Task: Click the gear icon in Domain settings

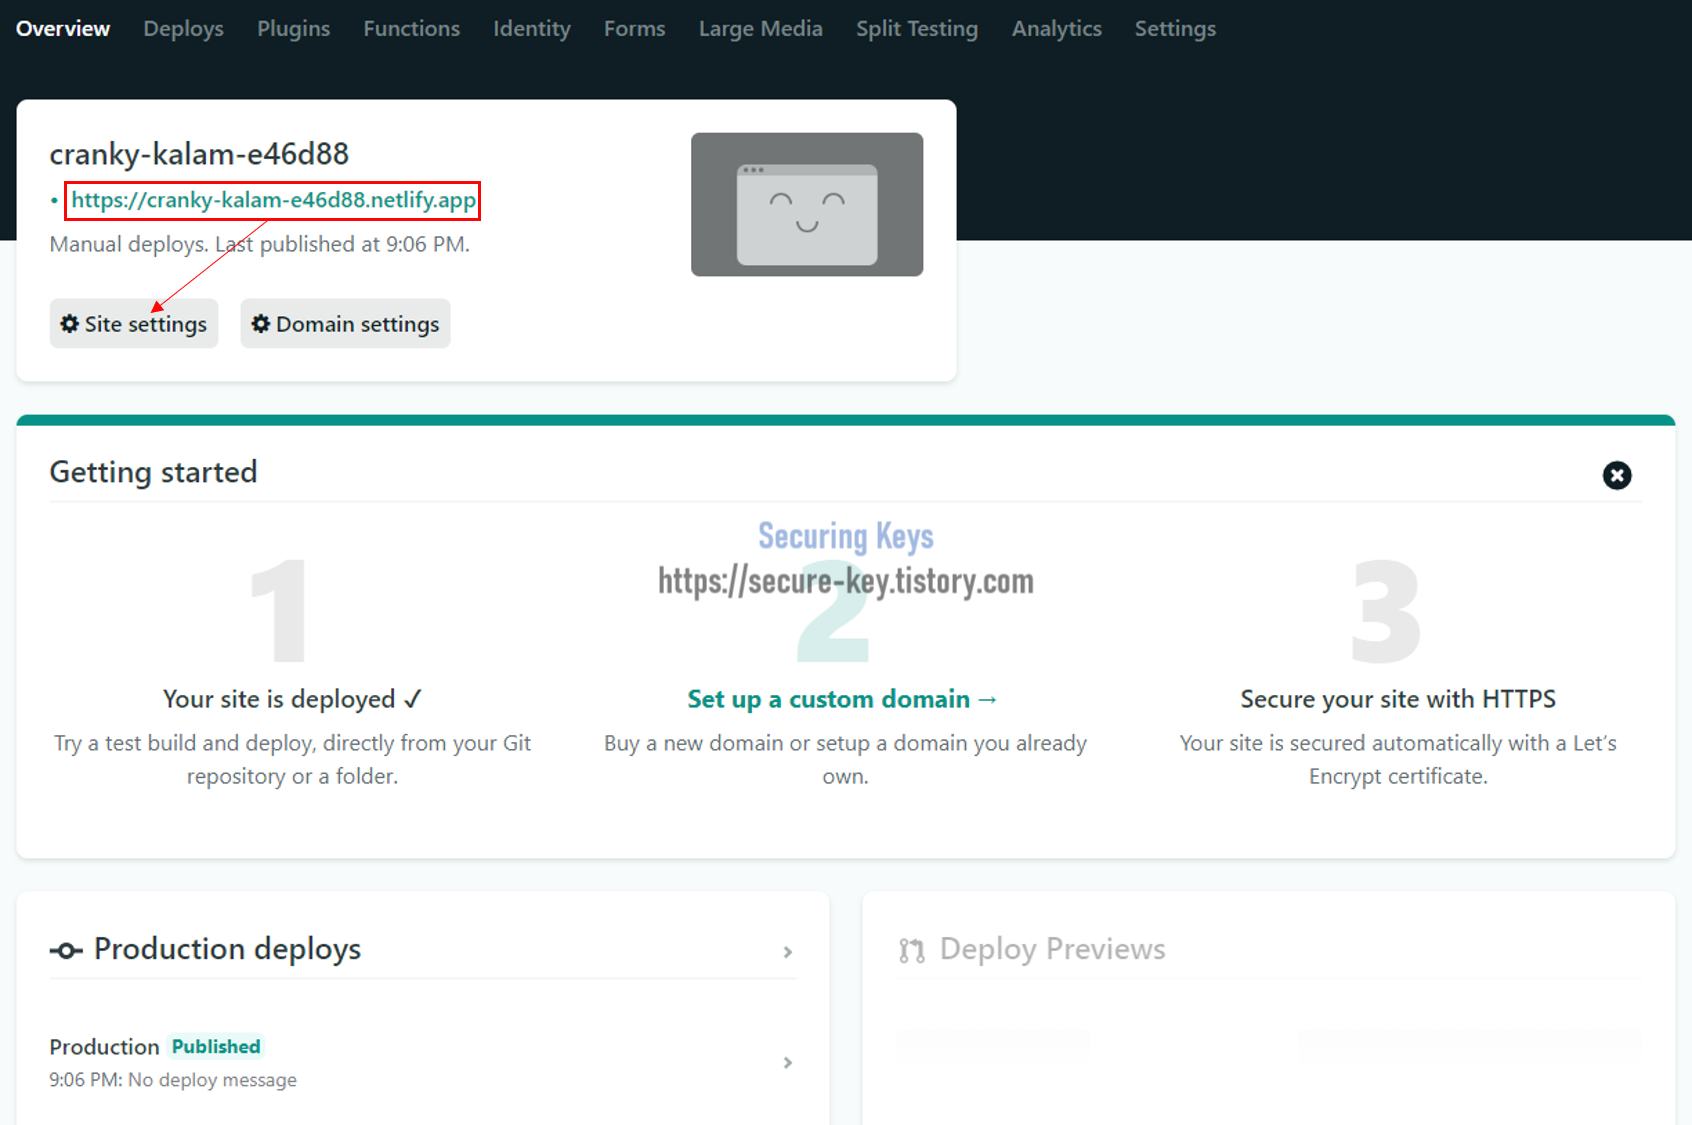Action: point(261,324)
